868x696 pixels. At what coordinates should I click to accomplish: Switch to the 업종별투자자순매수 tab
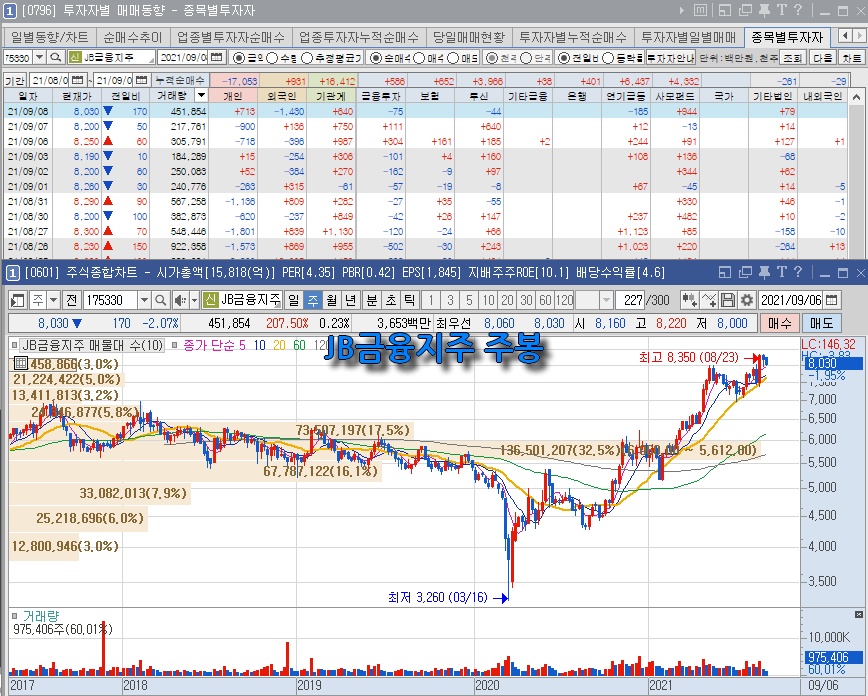[231, 37]
